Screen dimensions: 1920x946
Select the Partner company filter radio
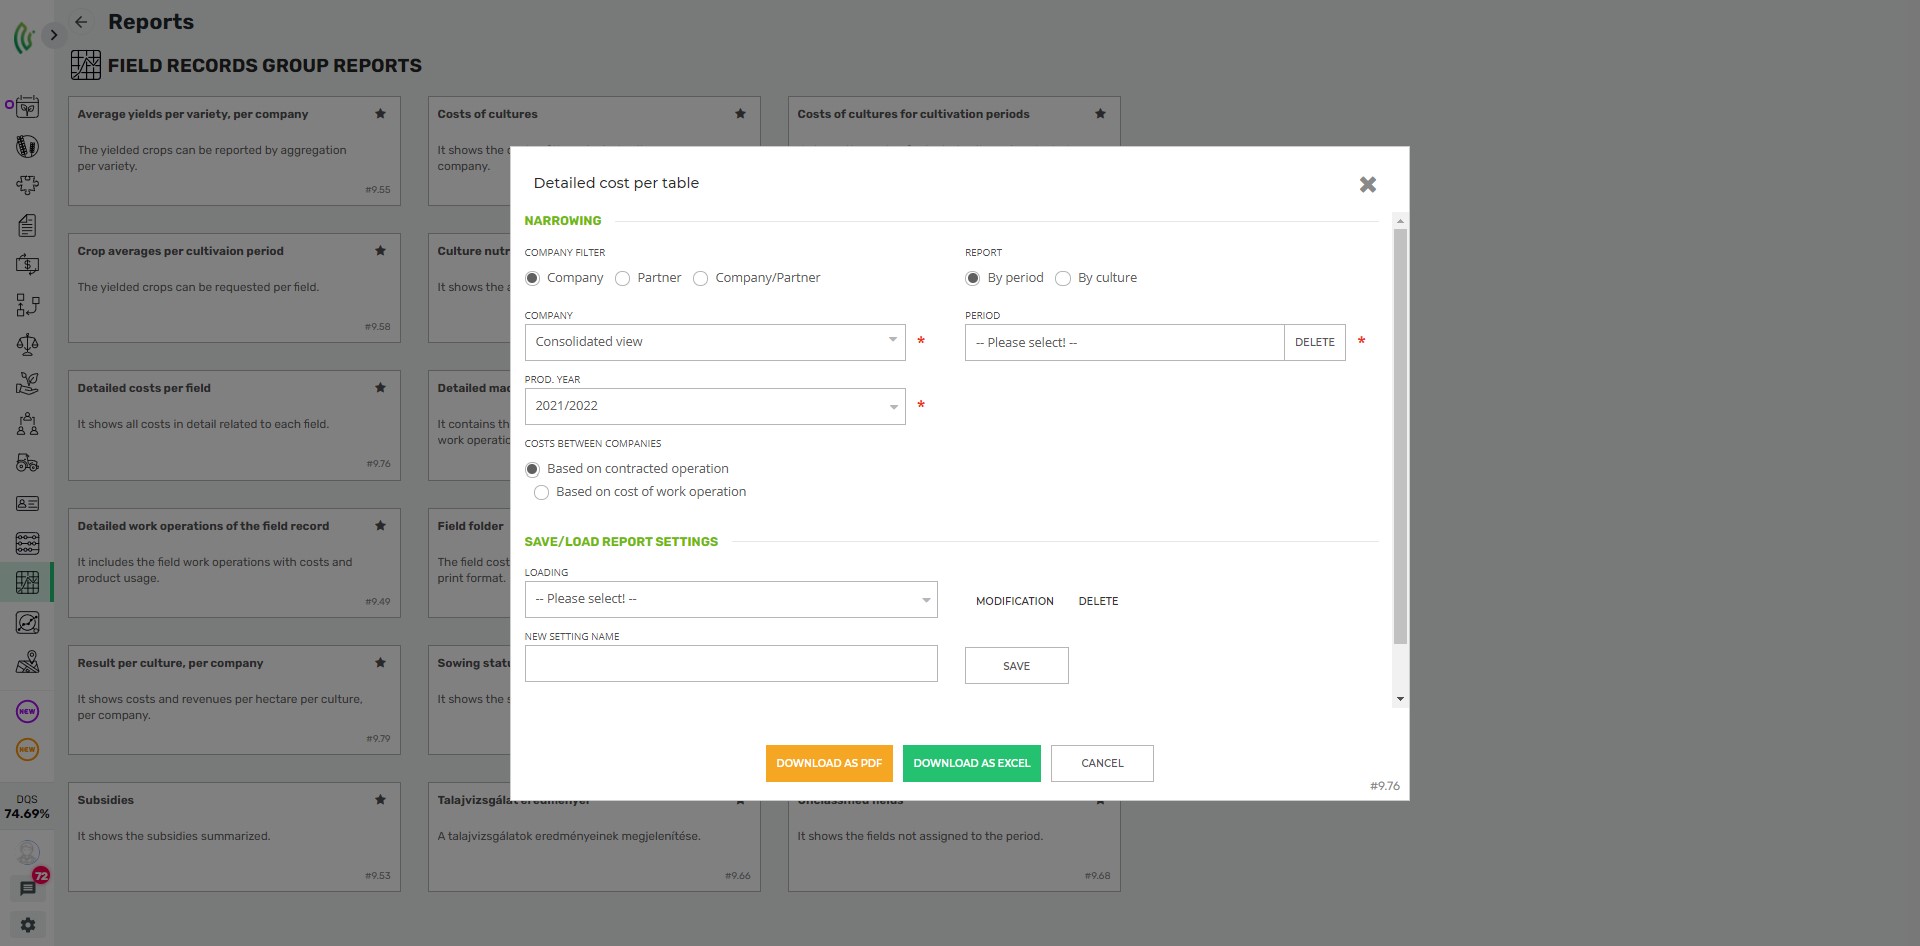pos(623,279)
